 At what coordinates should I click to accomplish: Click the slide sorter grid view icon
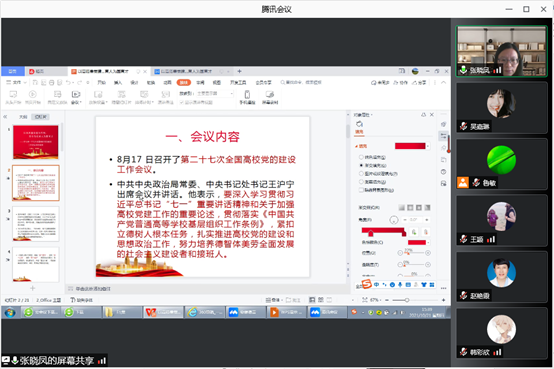[x=321, y=300]
